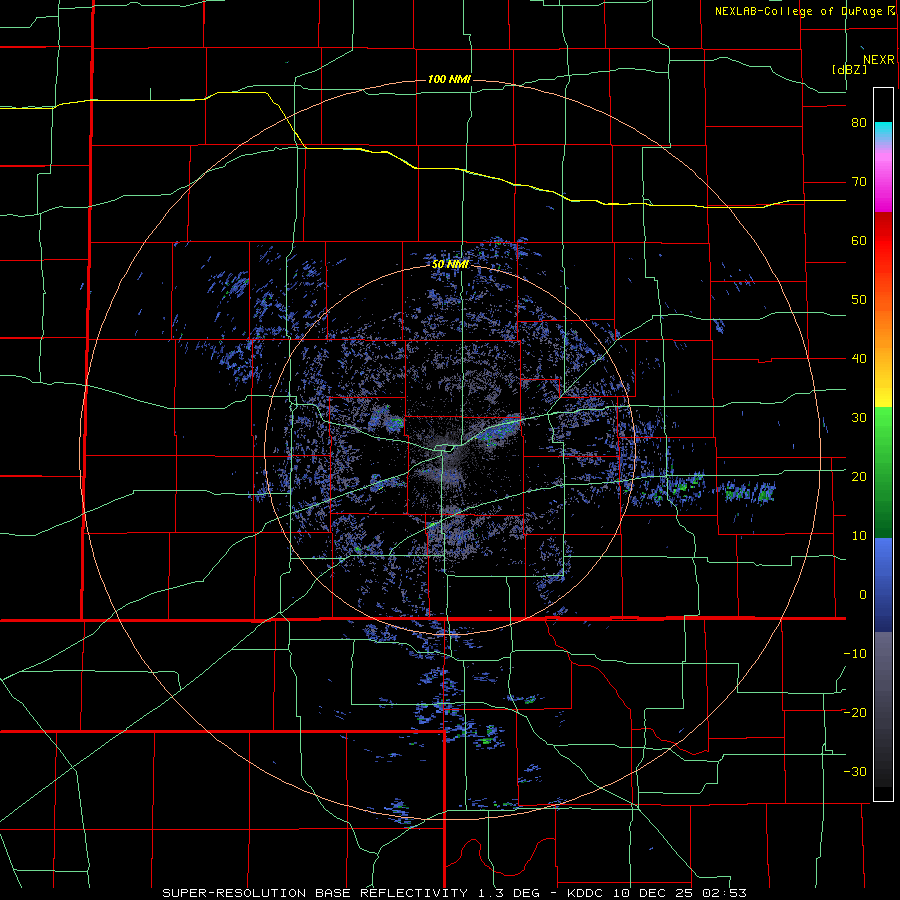This screenshot has width=900, height=900.
Task: Click the "80" value on the dBZ scale
Action: click(x=859, y=123)
